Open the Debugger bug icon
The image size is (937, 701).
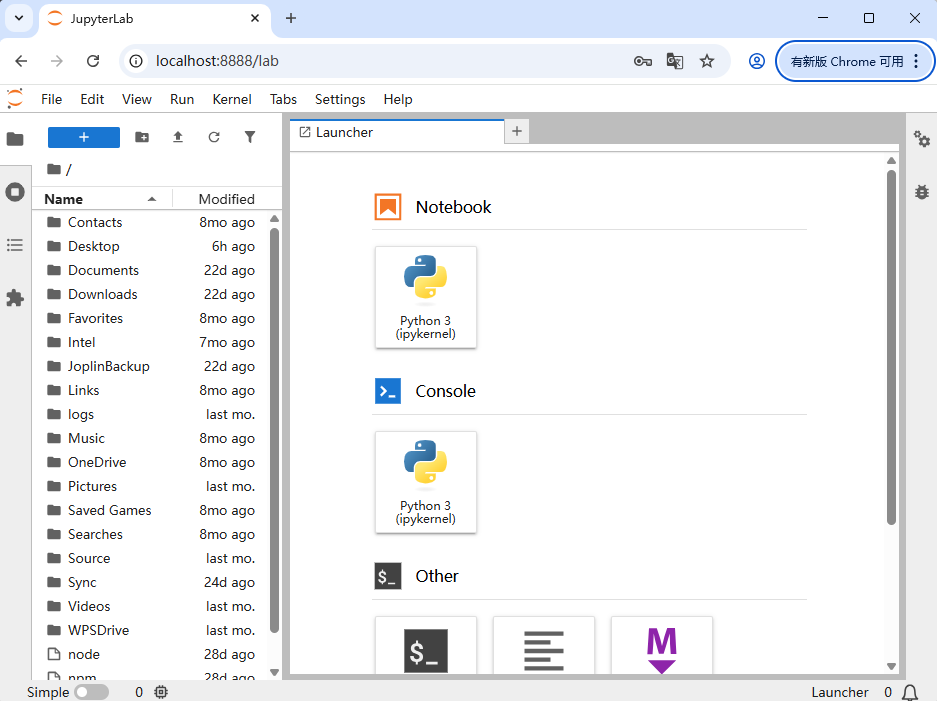click(921, 192)
